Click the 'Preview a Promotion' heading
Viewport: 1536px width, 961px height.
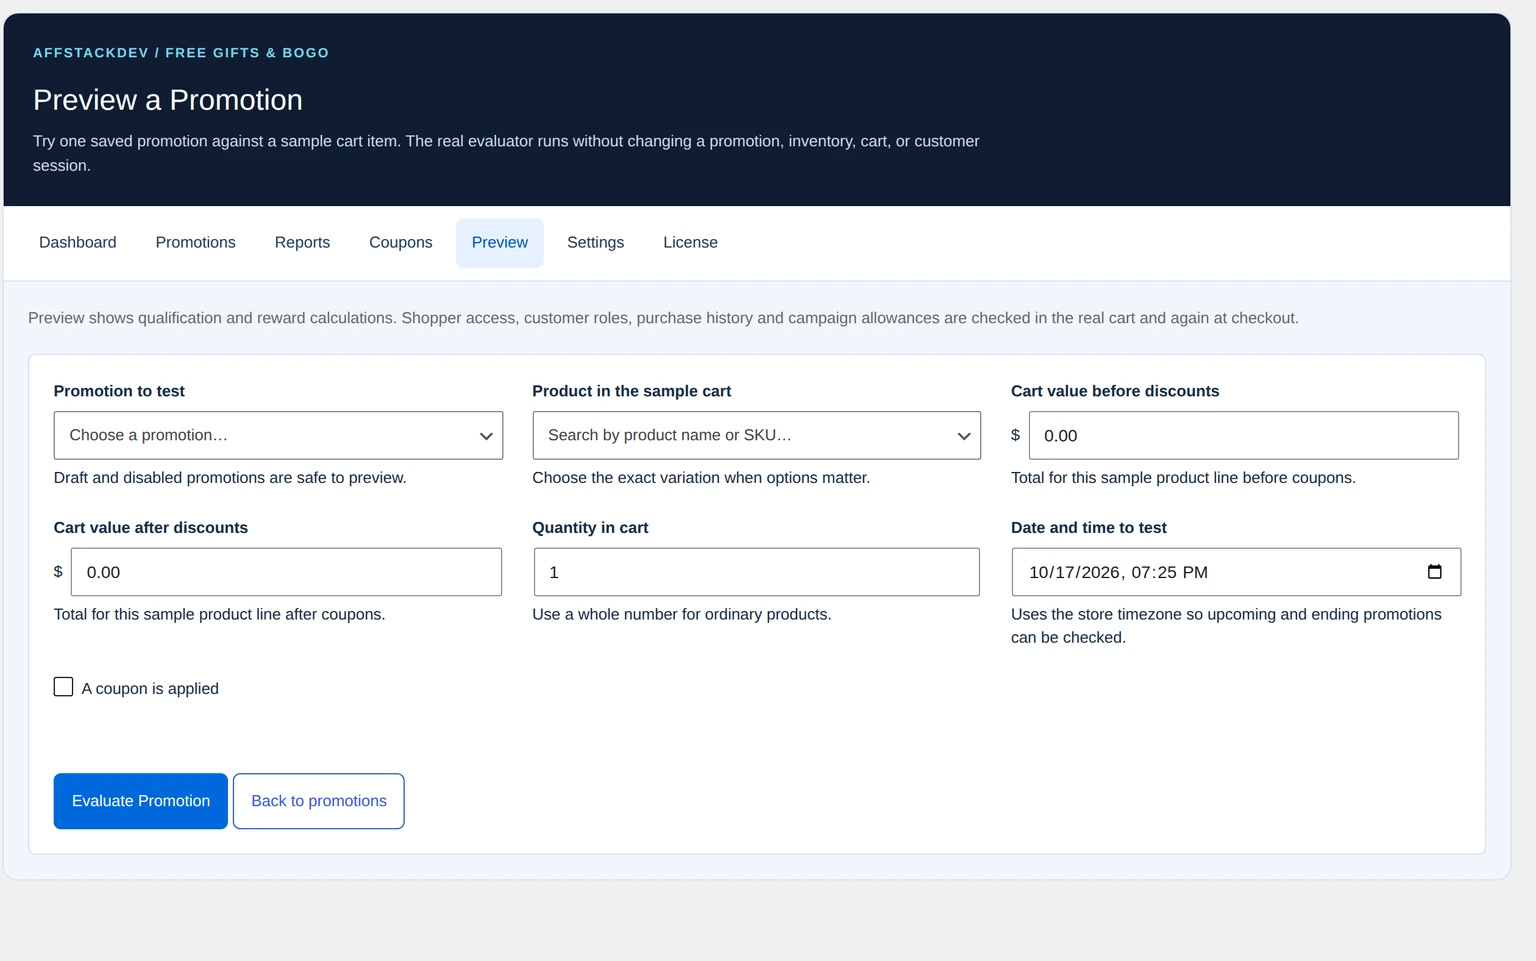(x=168, y=100)
